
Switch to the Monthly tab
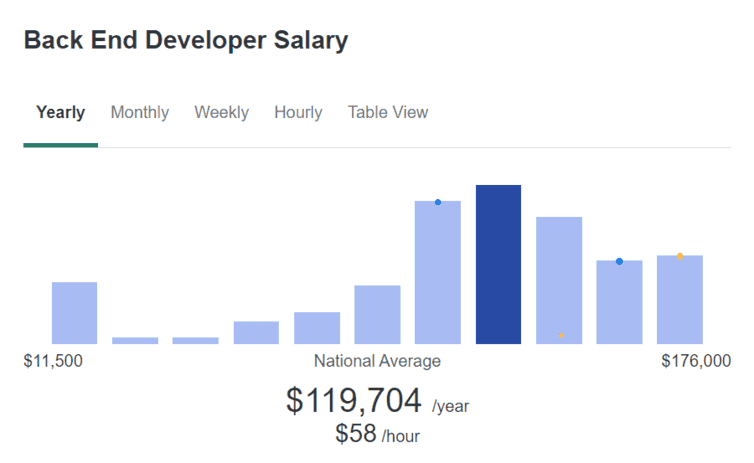[140, 113]
